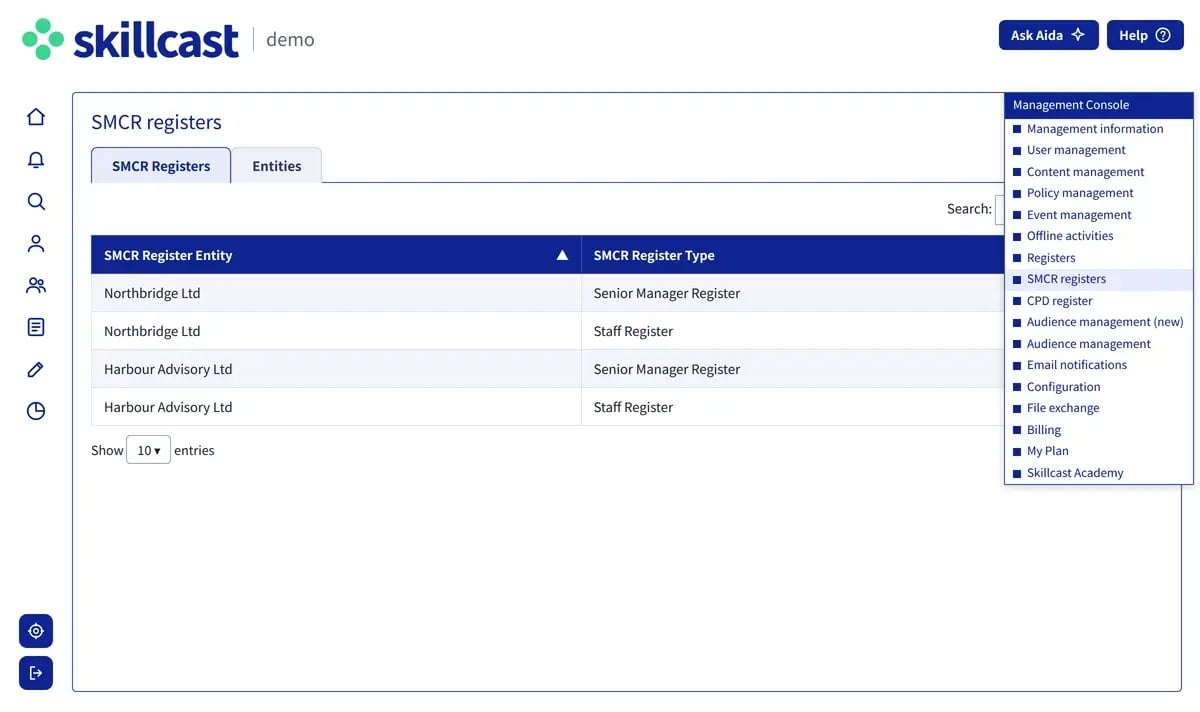Open the document list icon
The image size is (1200, 712).
pyautogui.click(x=36, y=327)
